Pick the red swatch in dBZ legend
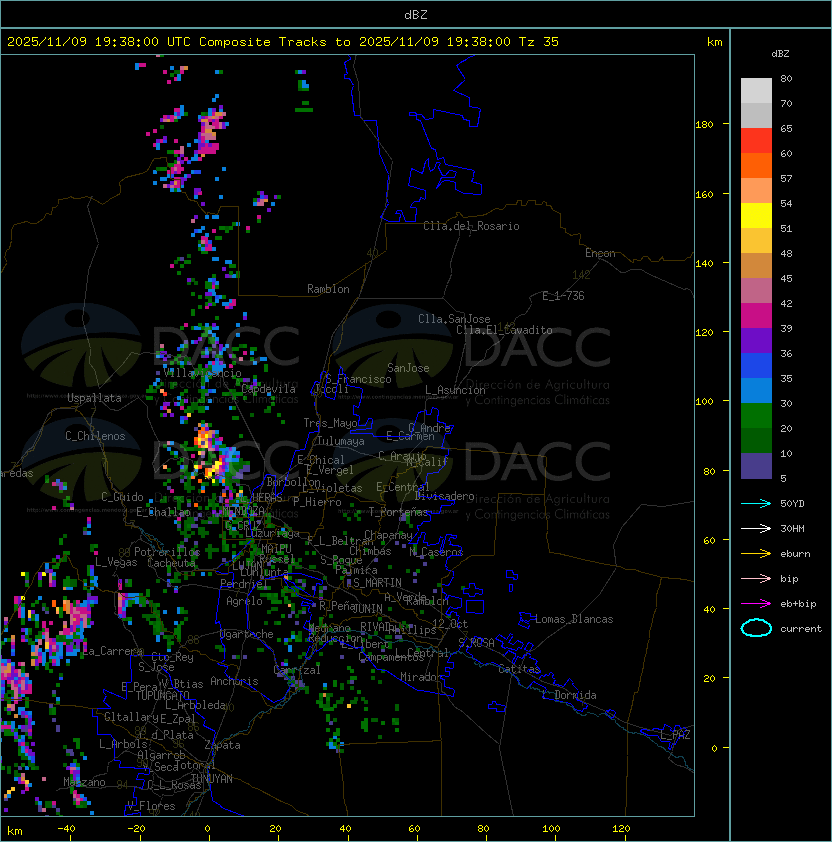This screenshot has width=832, height=842. (756, 141)
